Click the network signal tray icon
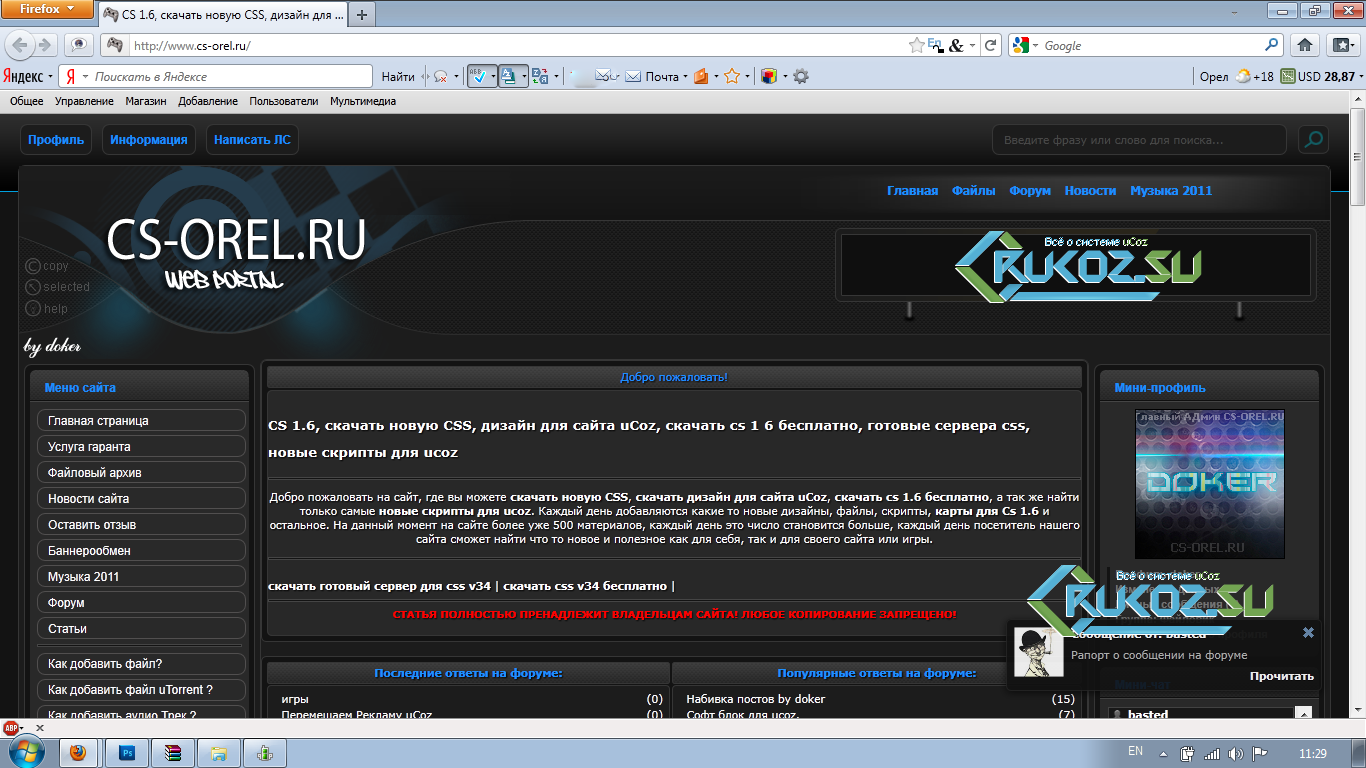 coord(1211,753)
